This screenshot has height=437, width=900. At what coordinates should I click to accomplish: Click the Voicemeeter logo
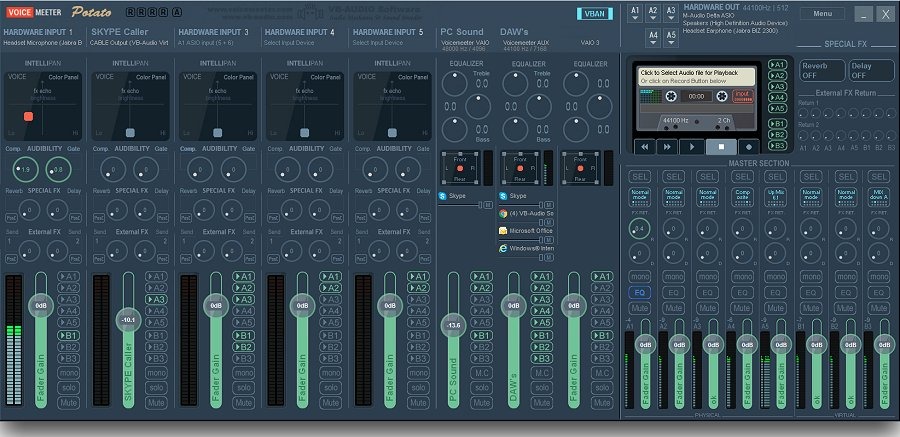coord(34,12)
